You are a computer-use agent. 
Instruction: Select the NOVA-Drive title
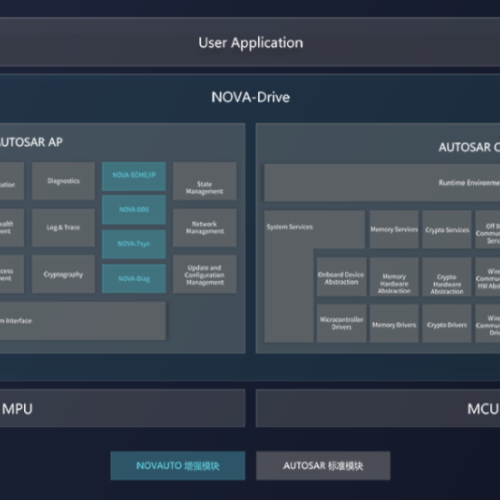251,97
